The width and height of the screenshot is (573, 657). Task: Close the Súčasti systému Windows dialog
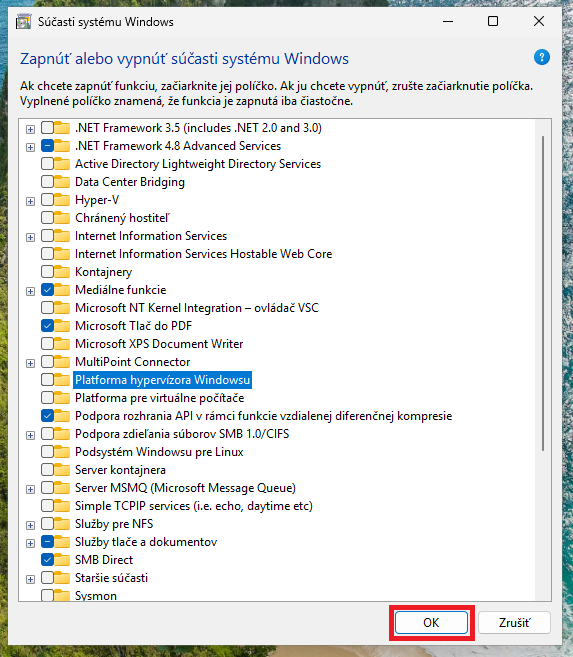coord(539,21)
